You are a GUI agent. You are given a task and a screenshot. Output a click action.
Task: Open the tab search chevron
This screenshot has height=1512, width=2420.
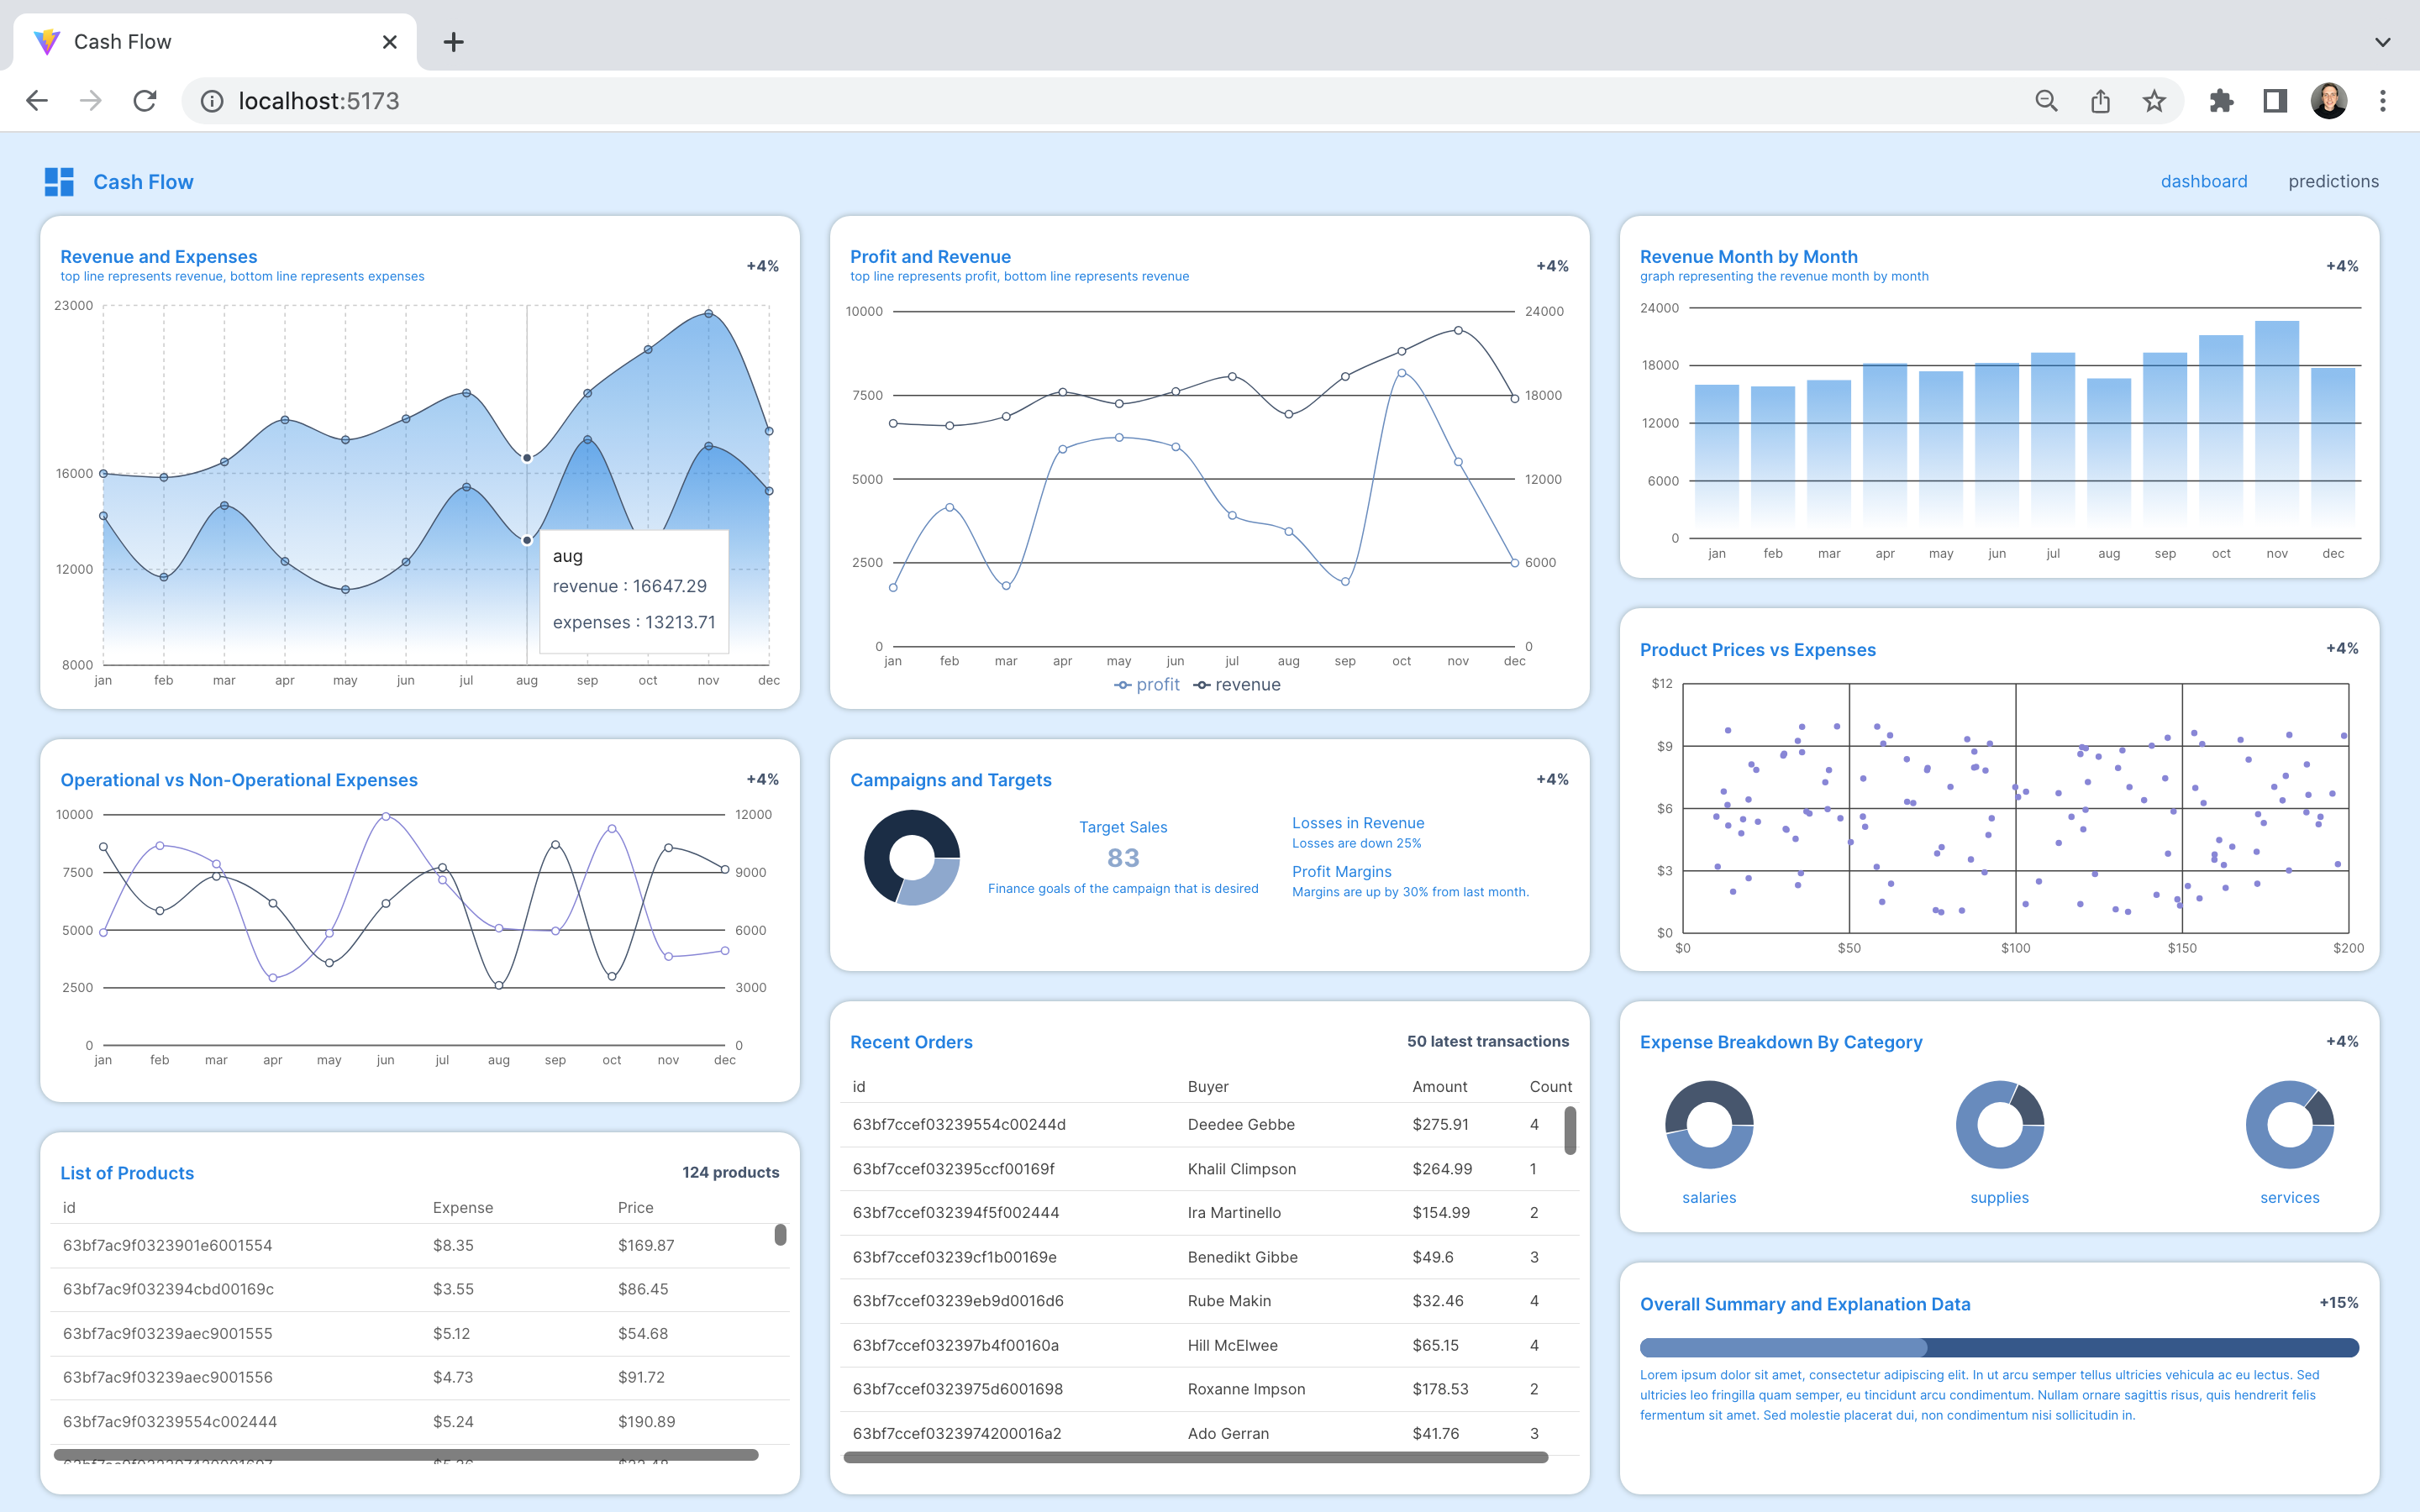[x=2383, y=42]
